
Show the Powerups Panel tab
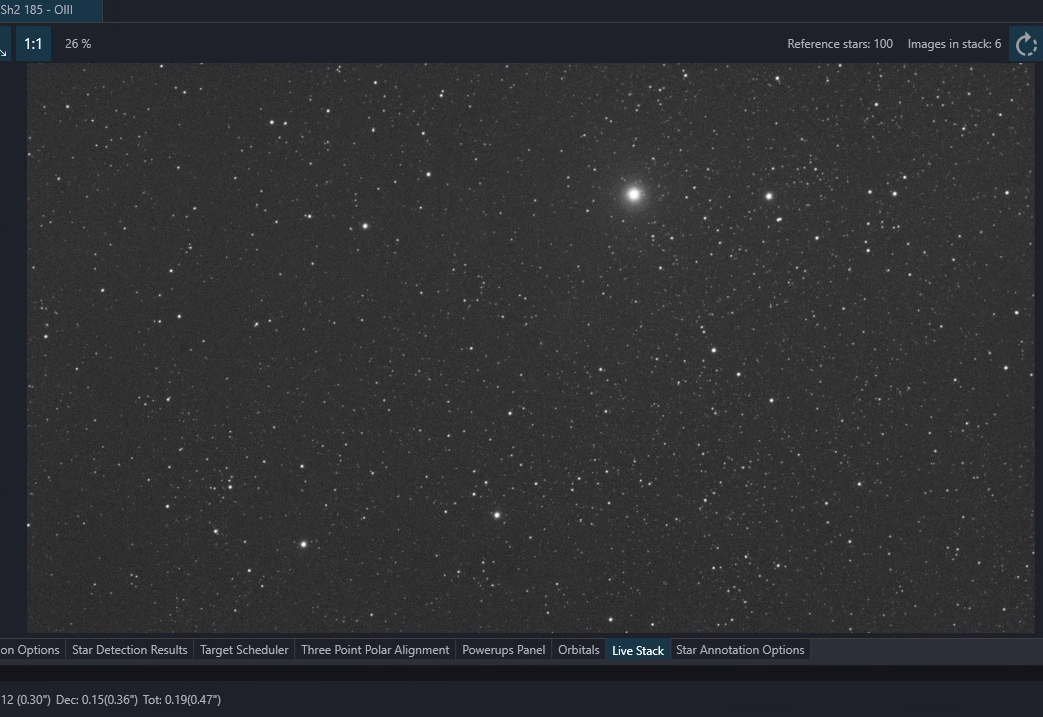(504, 650)
